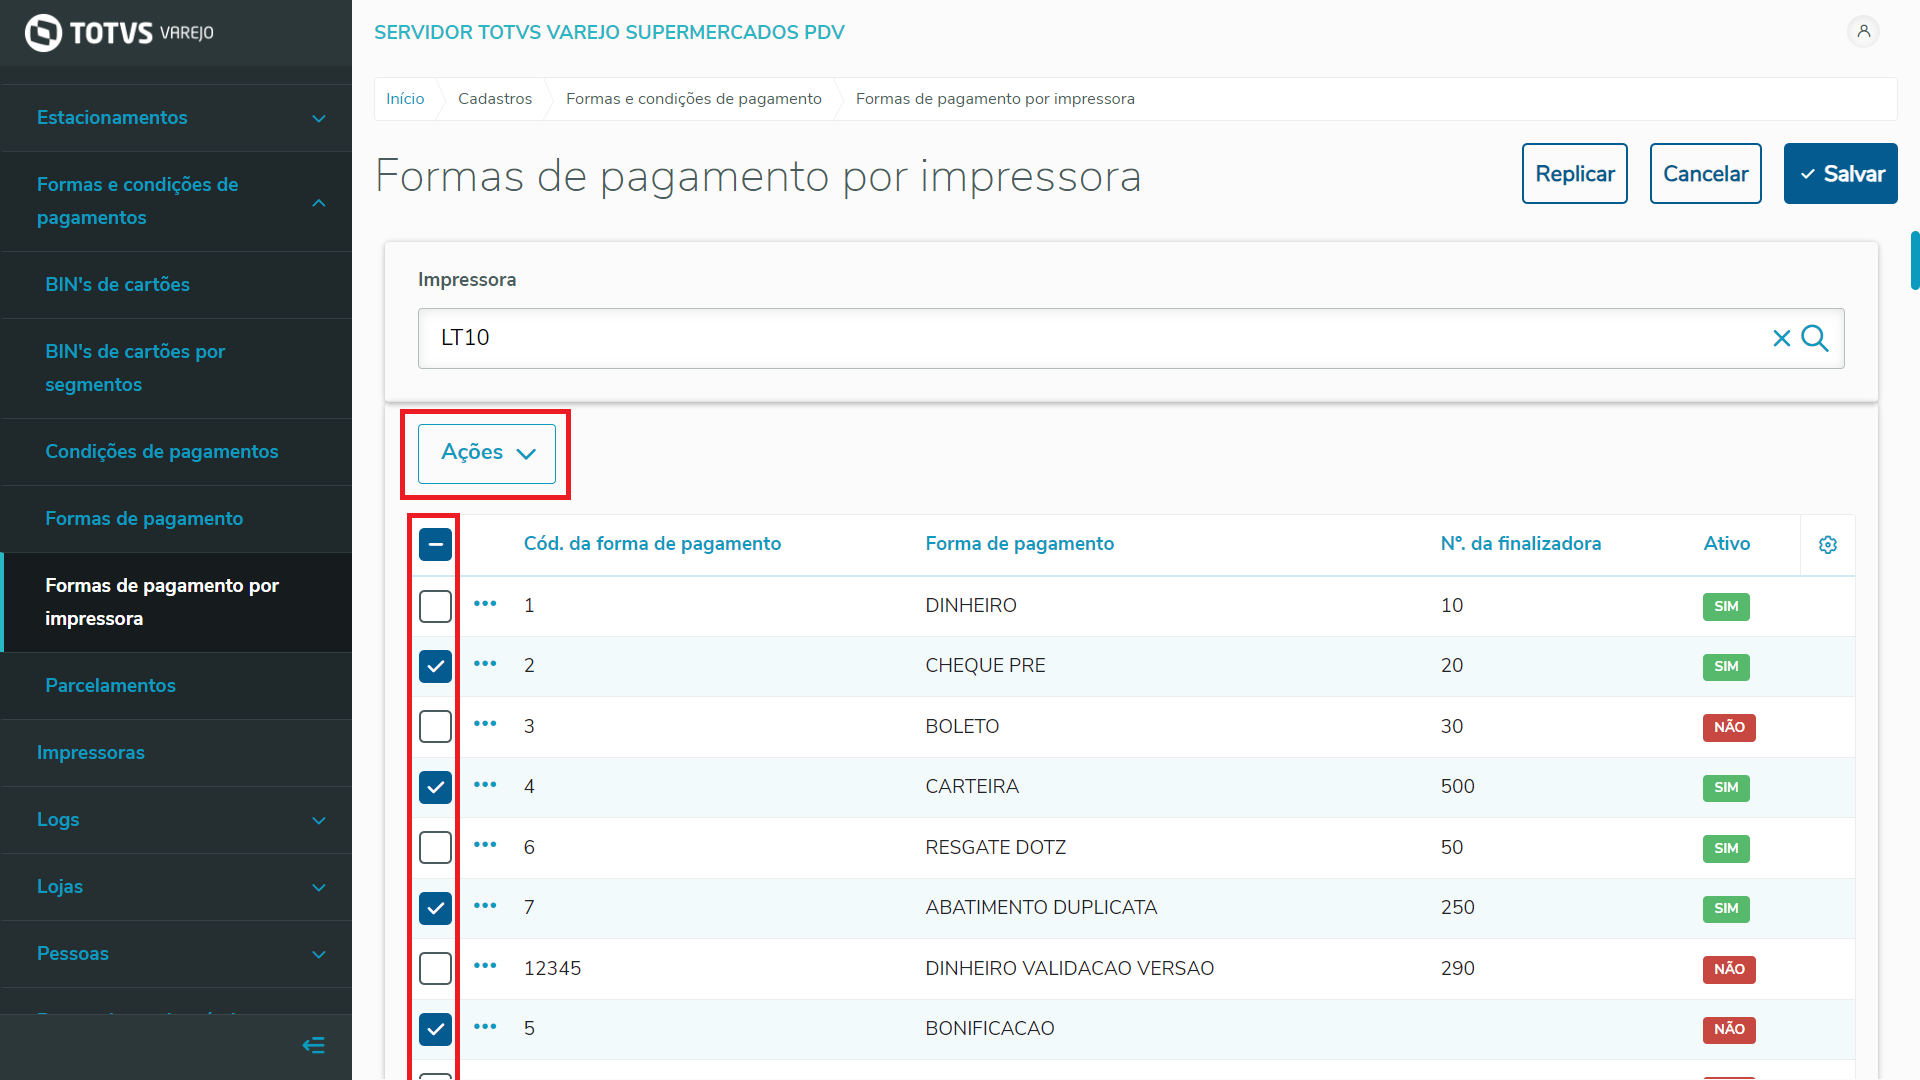The image size is (1920, 1080).
Task: Open table column settings gear
Action: [1827, 545]
